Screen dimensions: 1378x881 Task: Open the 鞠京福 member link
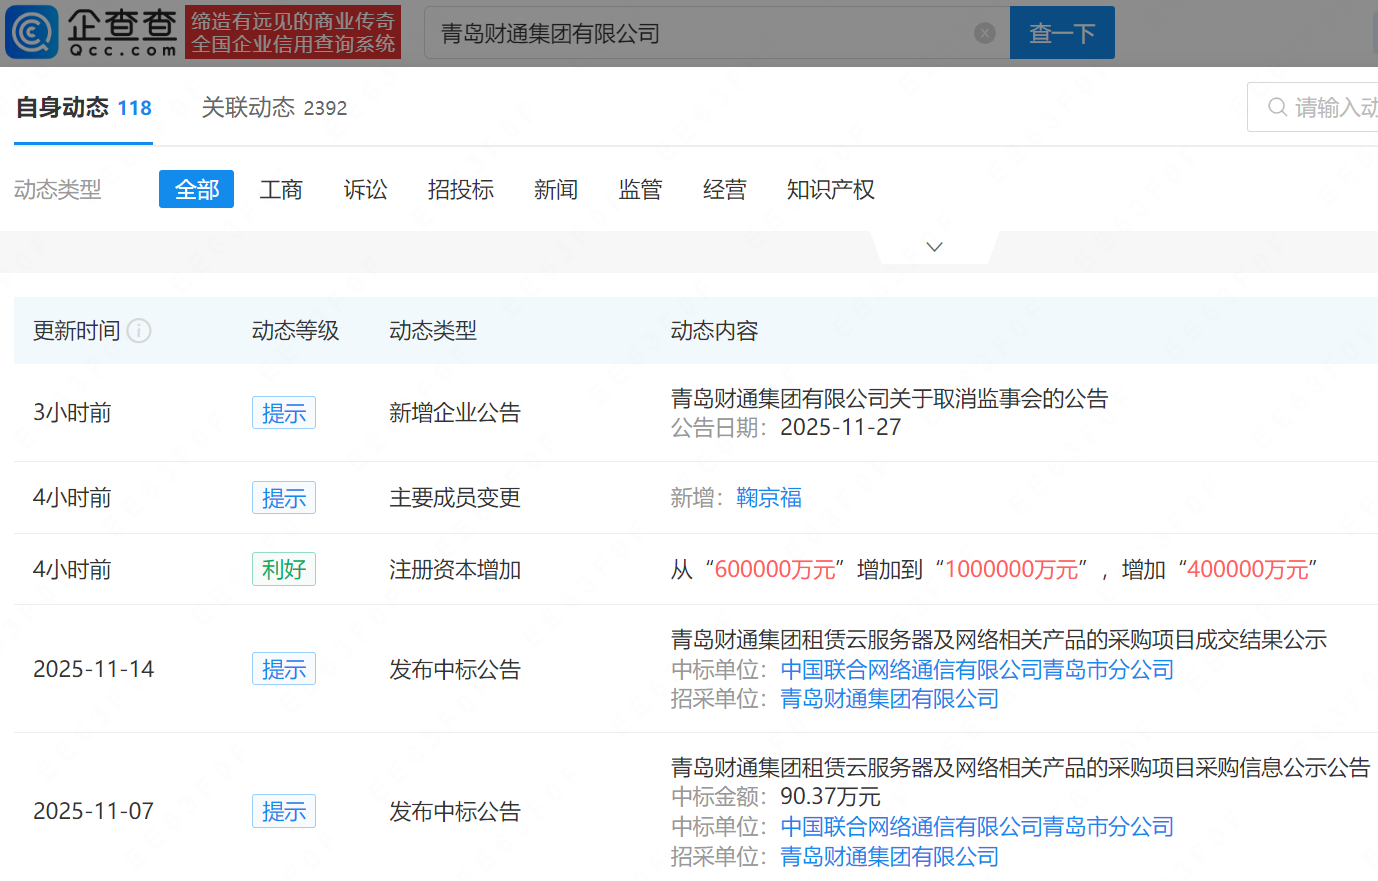[x=768, y=498]
